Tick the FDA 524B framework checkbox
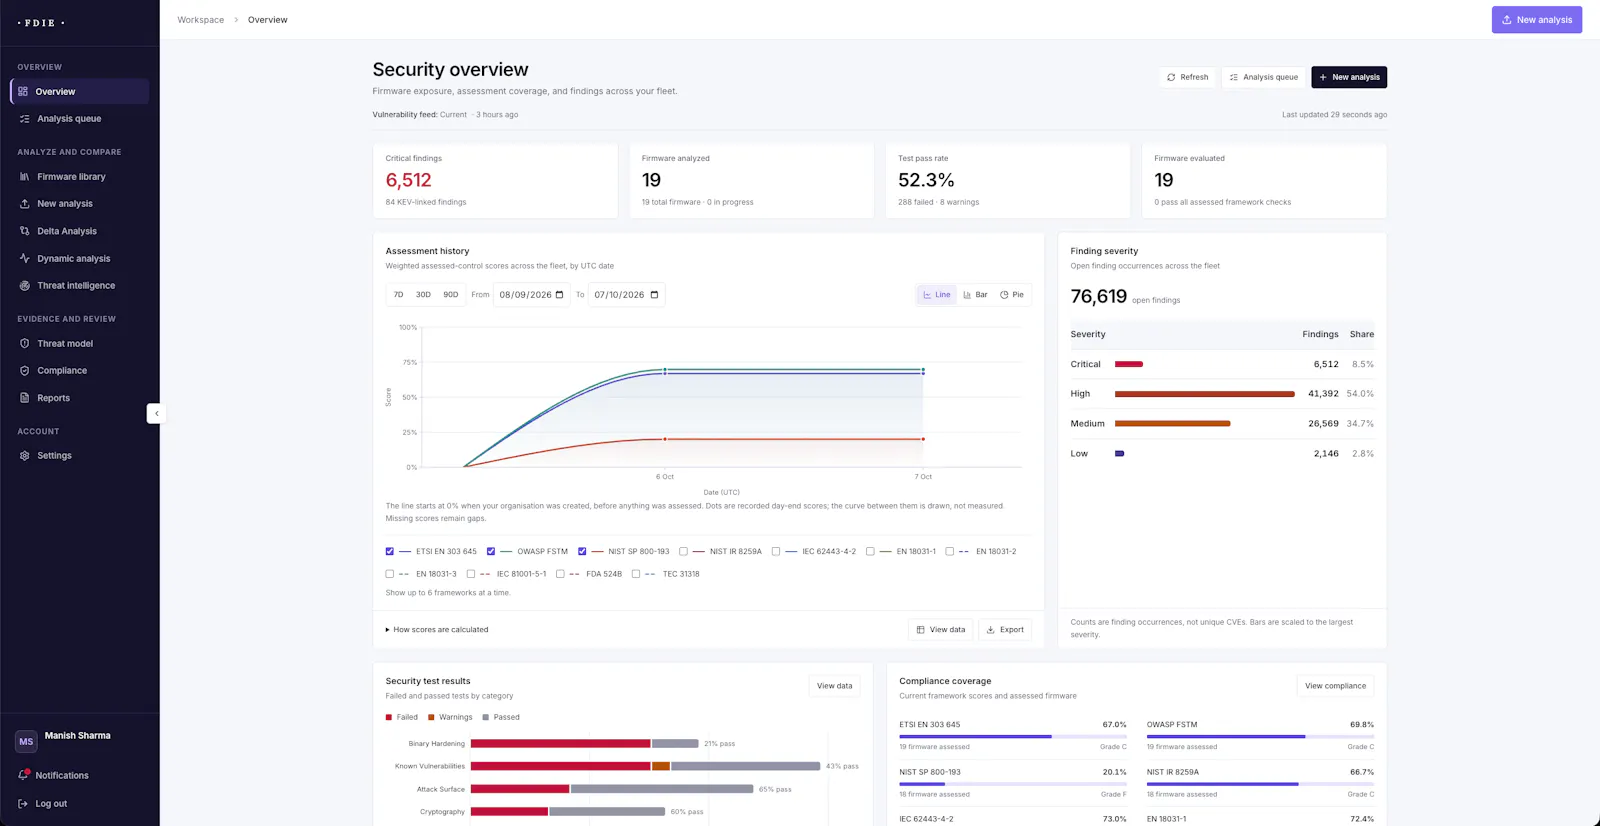This screenshot has height=826, width=1600. 560,574
